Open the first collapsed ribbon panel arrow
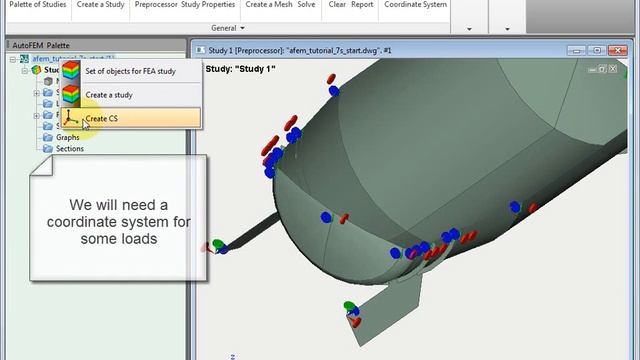 click(x=469, y=29)
